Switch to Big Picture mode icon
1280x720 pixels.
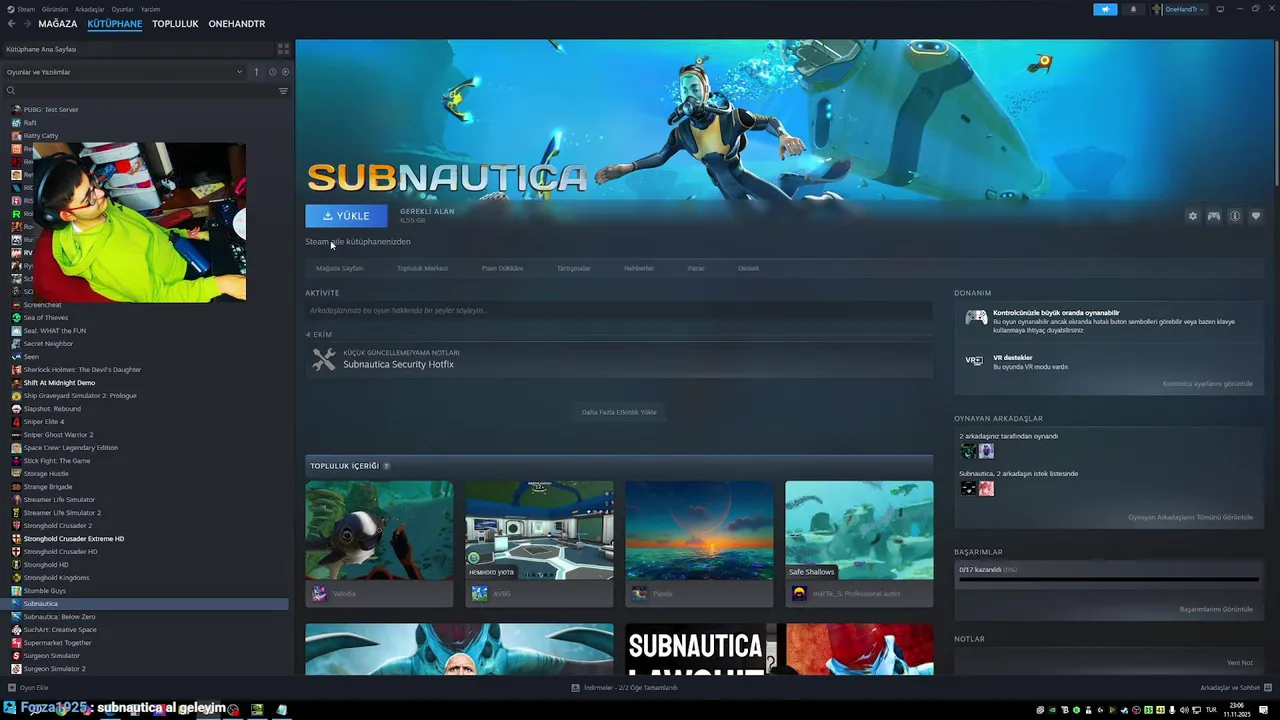tap(1220, 9)
